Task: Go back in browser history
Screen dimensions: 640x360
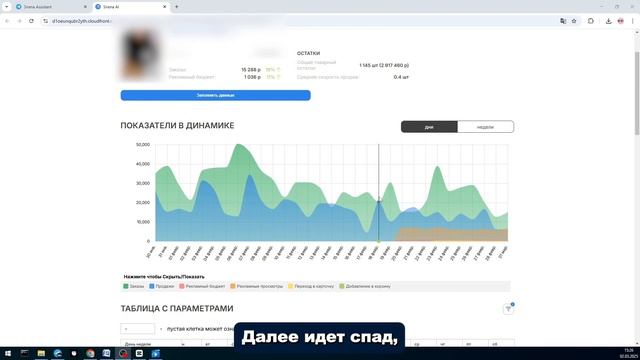Action: coord(7,21)
